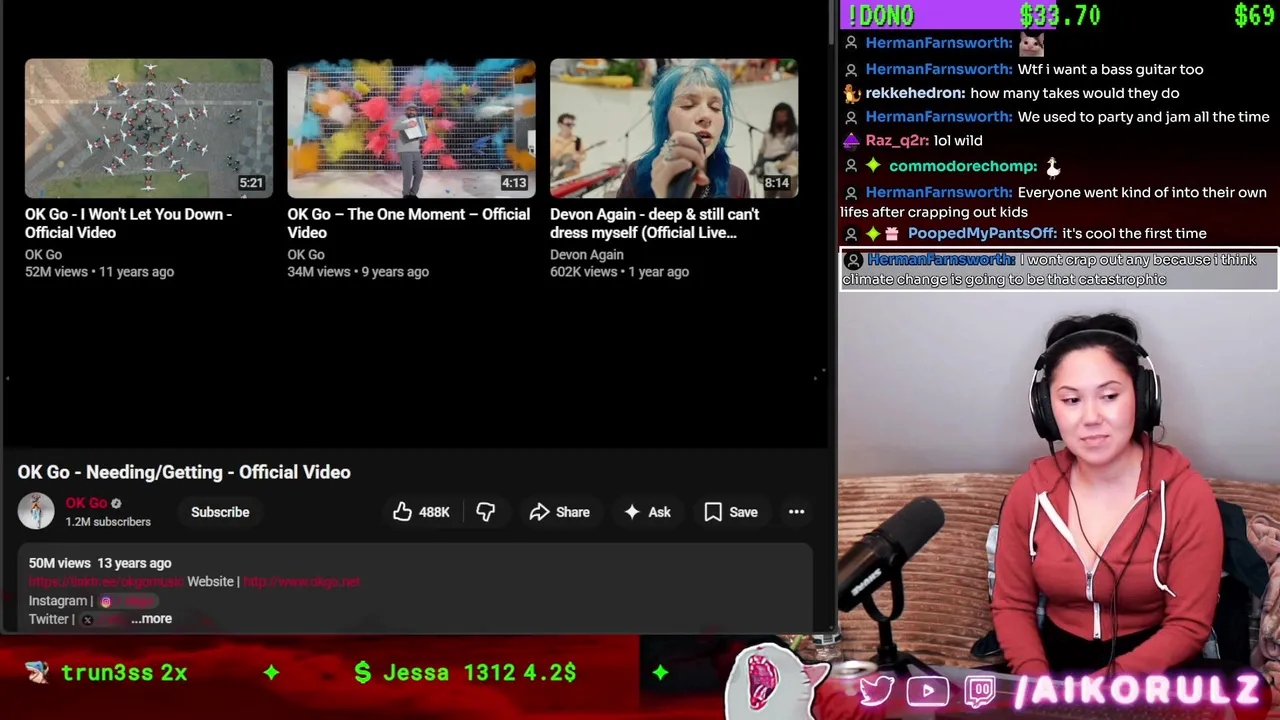Click the YouTube icon in overlay

coord(928,691)
